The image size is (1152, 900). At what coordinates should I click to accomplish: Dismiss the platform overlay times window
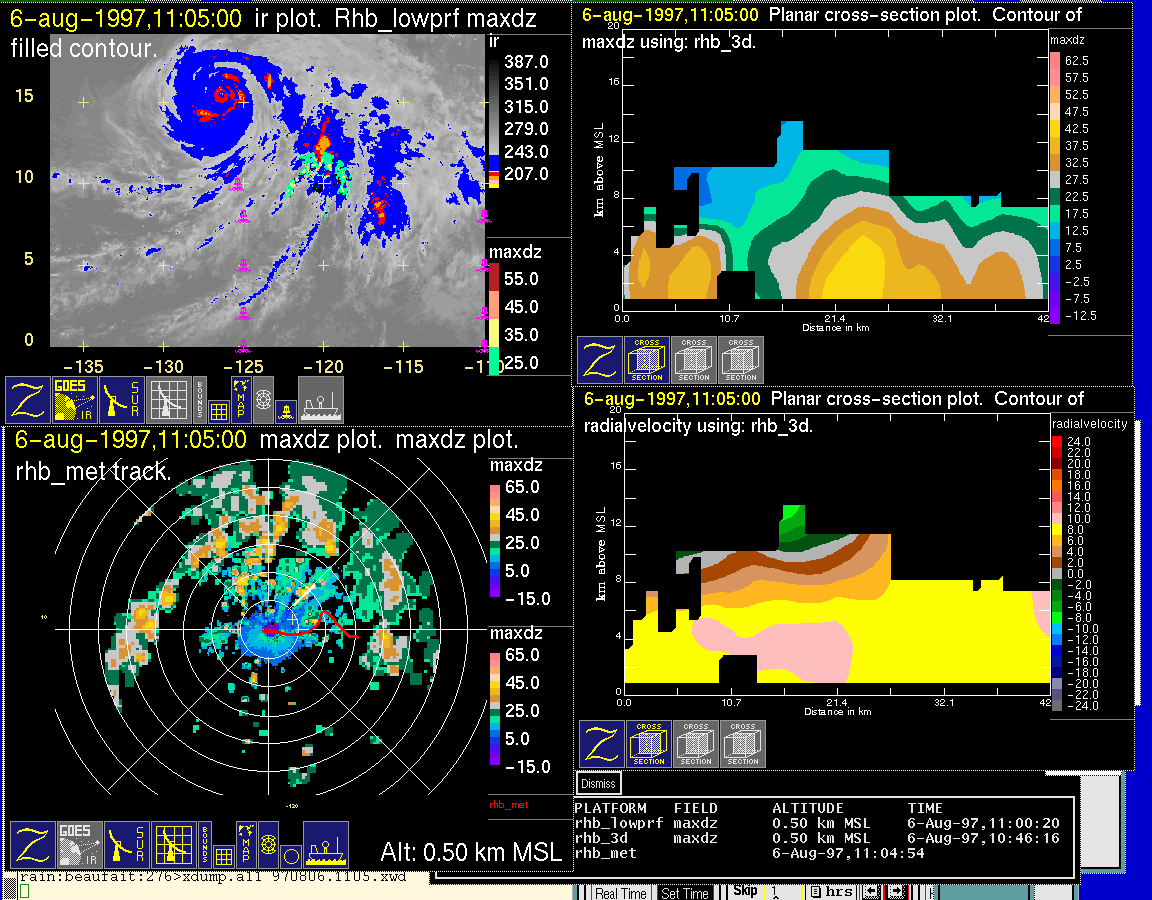coord(598,783)
